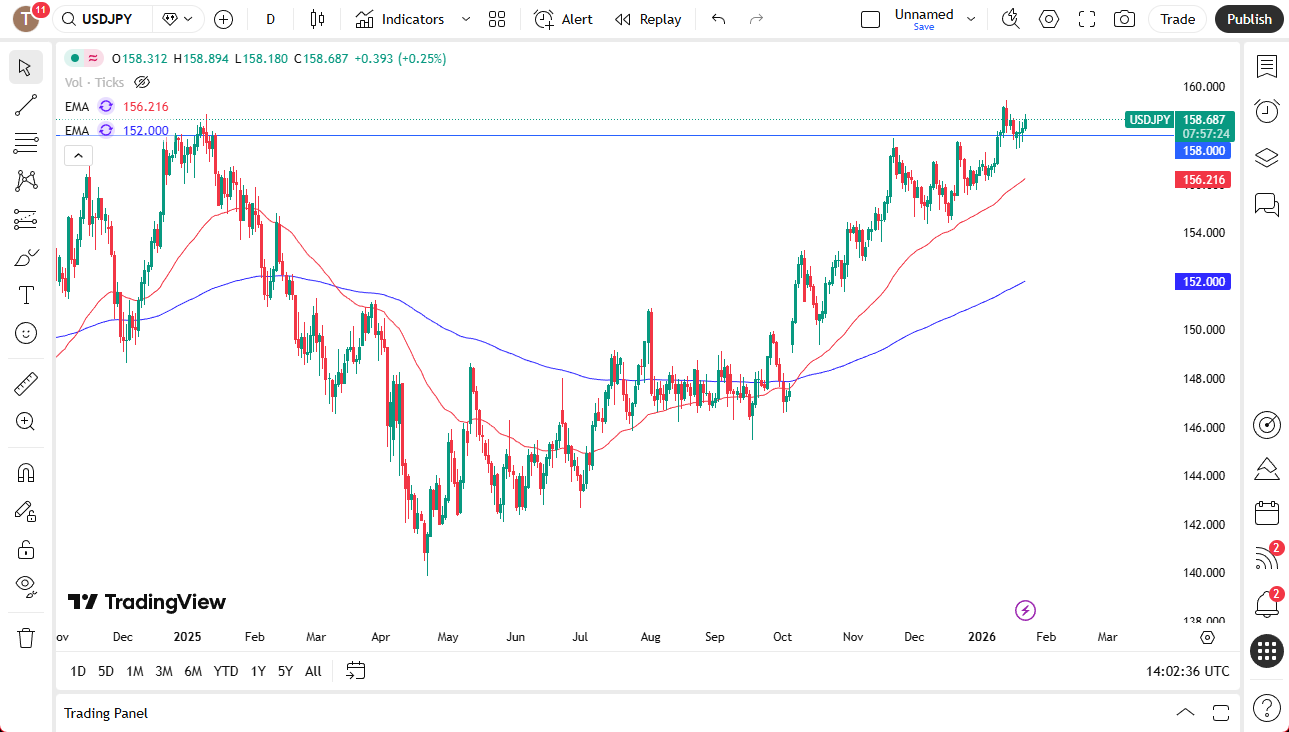The image size is (1289, 732).
Task: Select the Trend Line tool
Action: [25, 105]
